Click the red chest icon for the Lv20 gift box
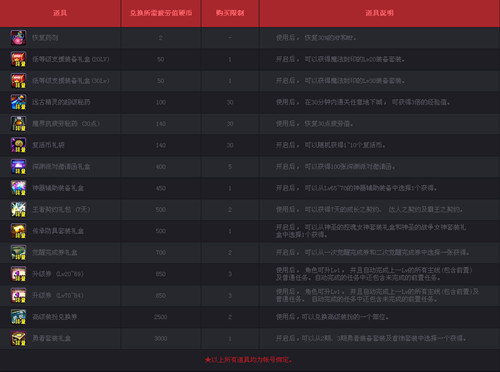This screenshot has height=372, width=500. 18,59
